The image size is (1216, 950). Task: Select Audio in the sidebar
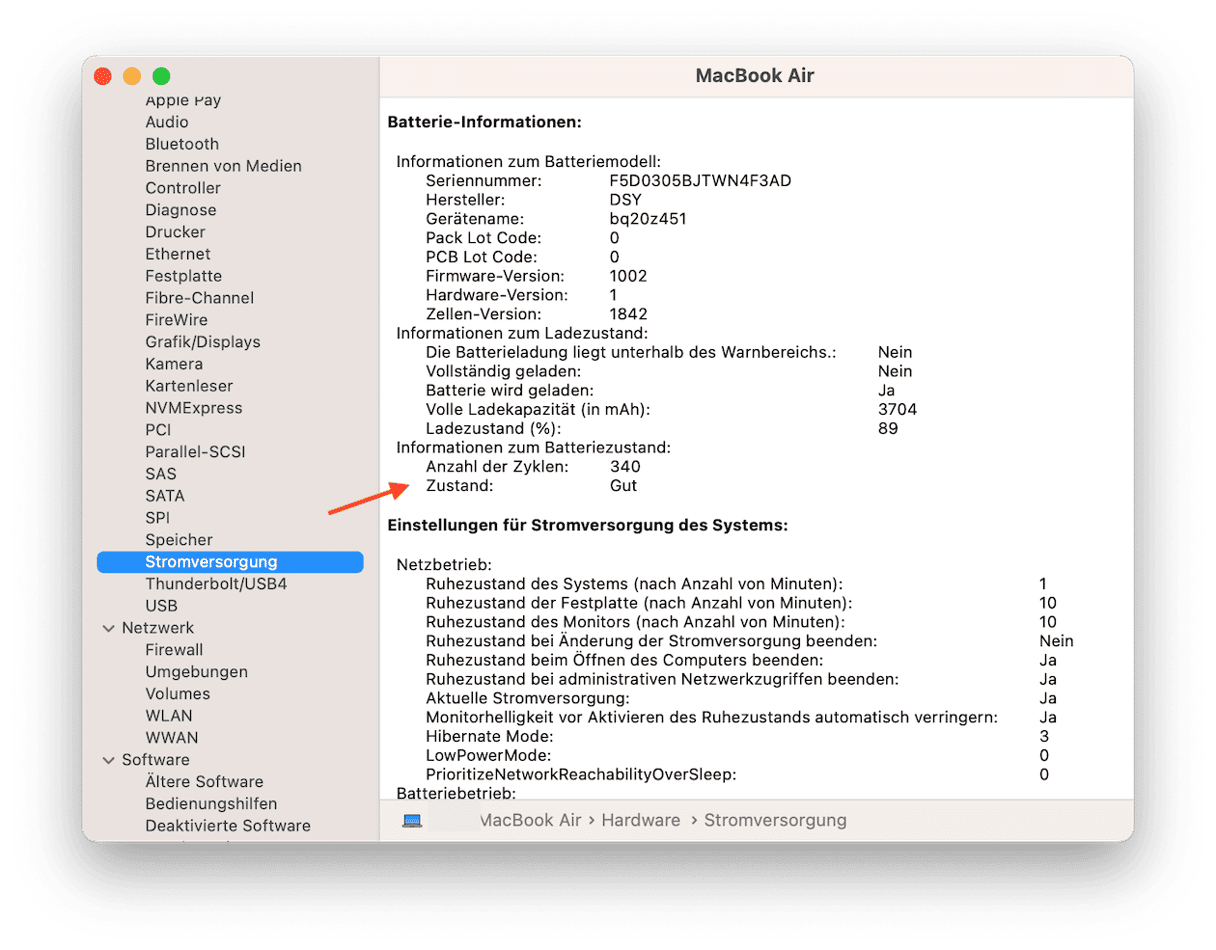(166, 122)
